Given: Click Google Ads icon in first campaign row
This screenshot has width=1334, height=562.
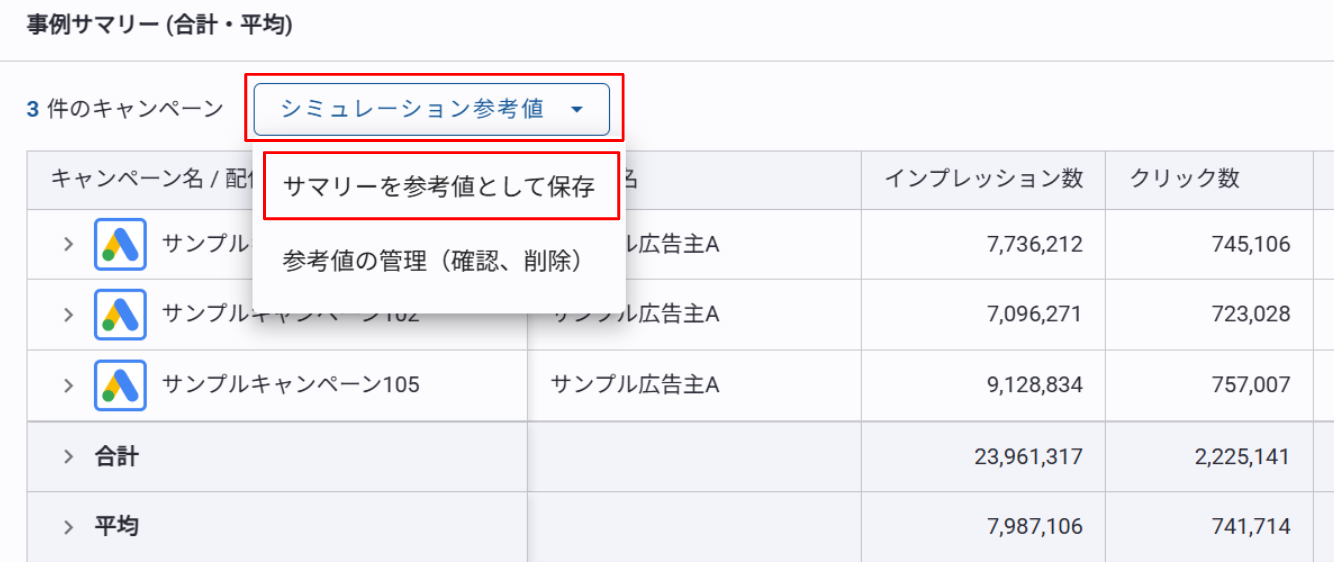Looking at the screenshot, I should [x=120, y=244].
